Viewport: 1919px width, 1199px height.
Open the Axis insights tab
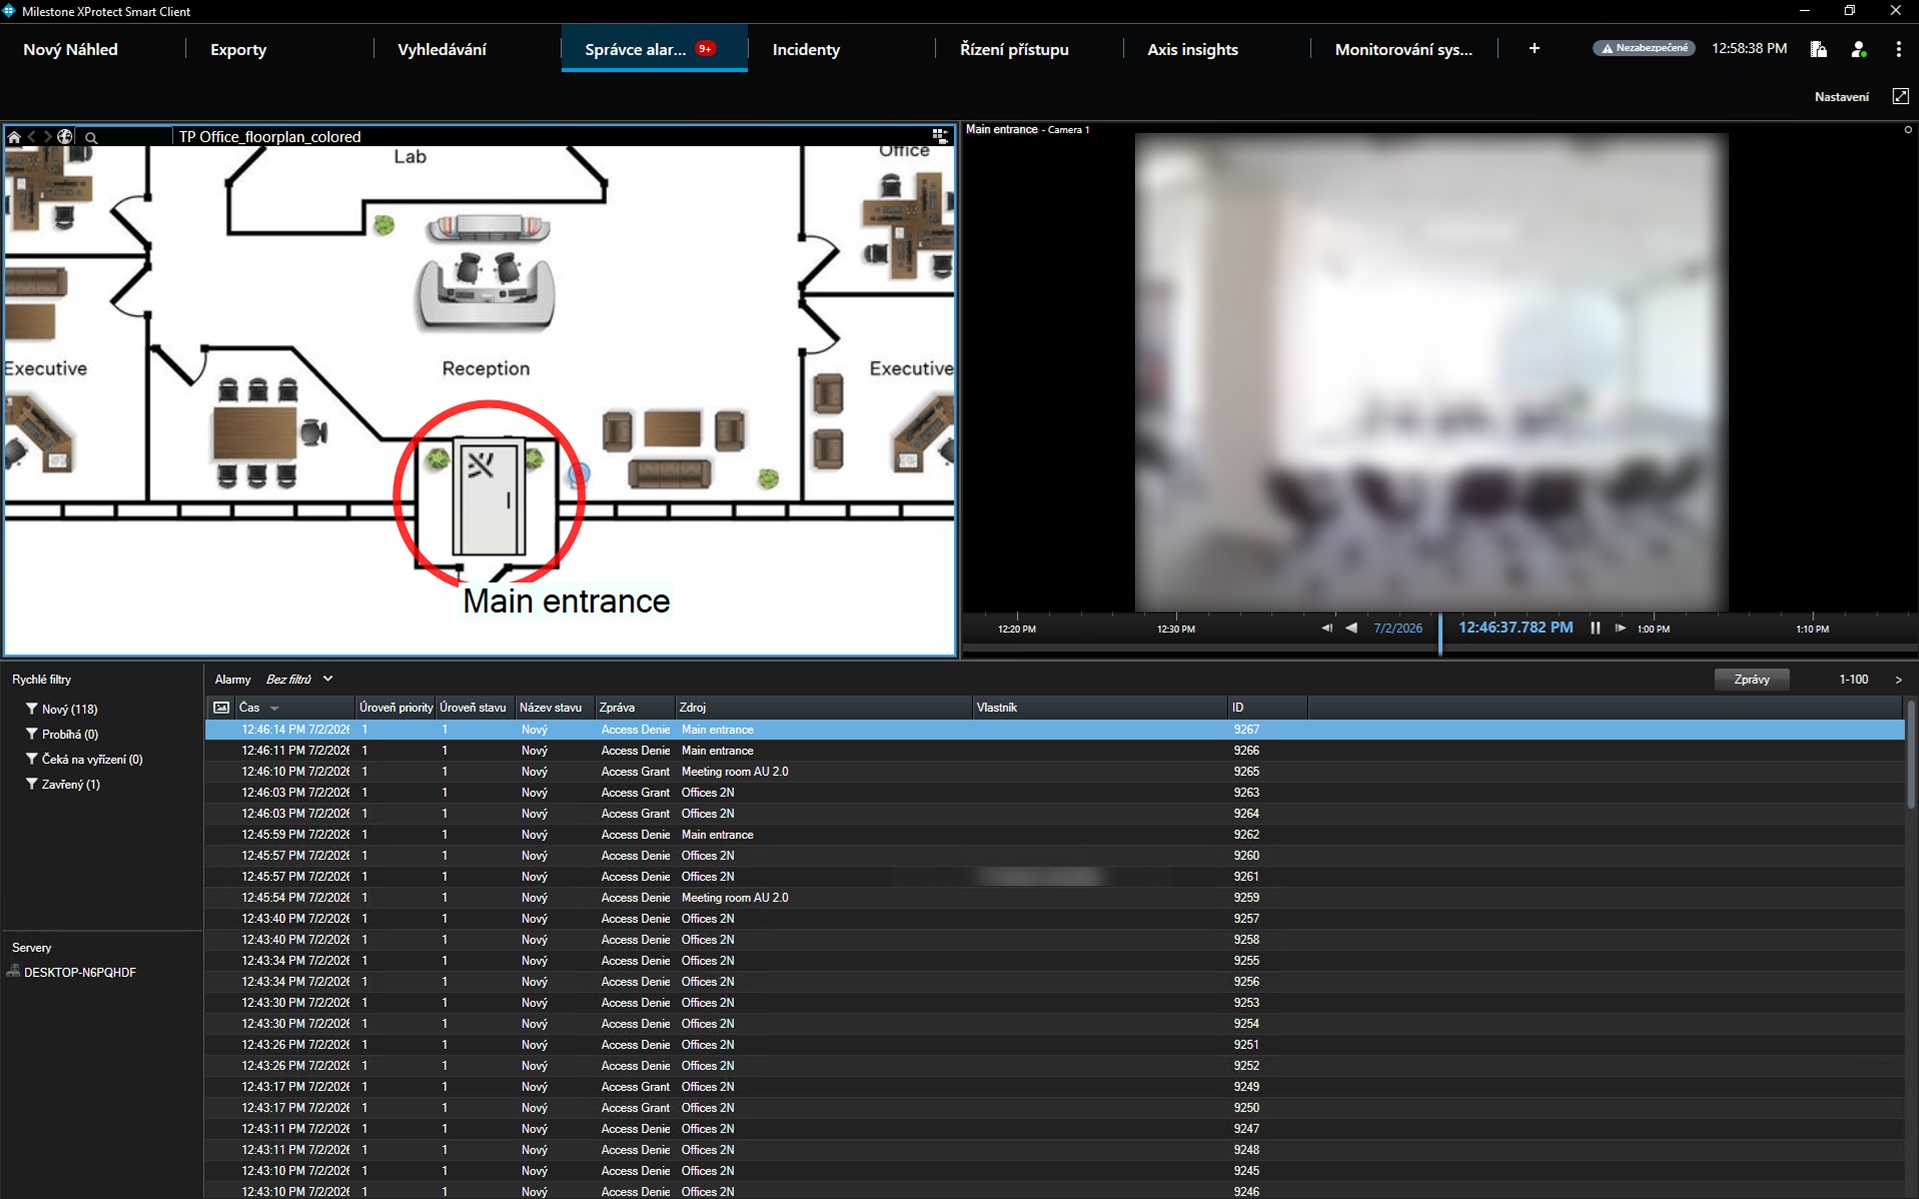point(1192,49)
